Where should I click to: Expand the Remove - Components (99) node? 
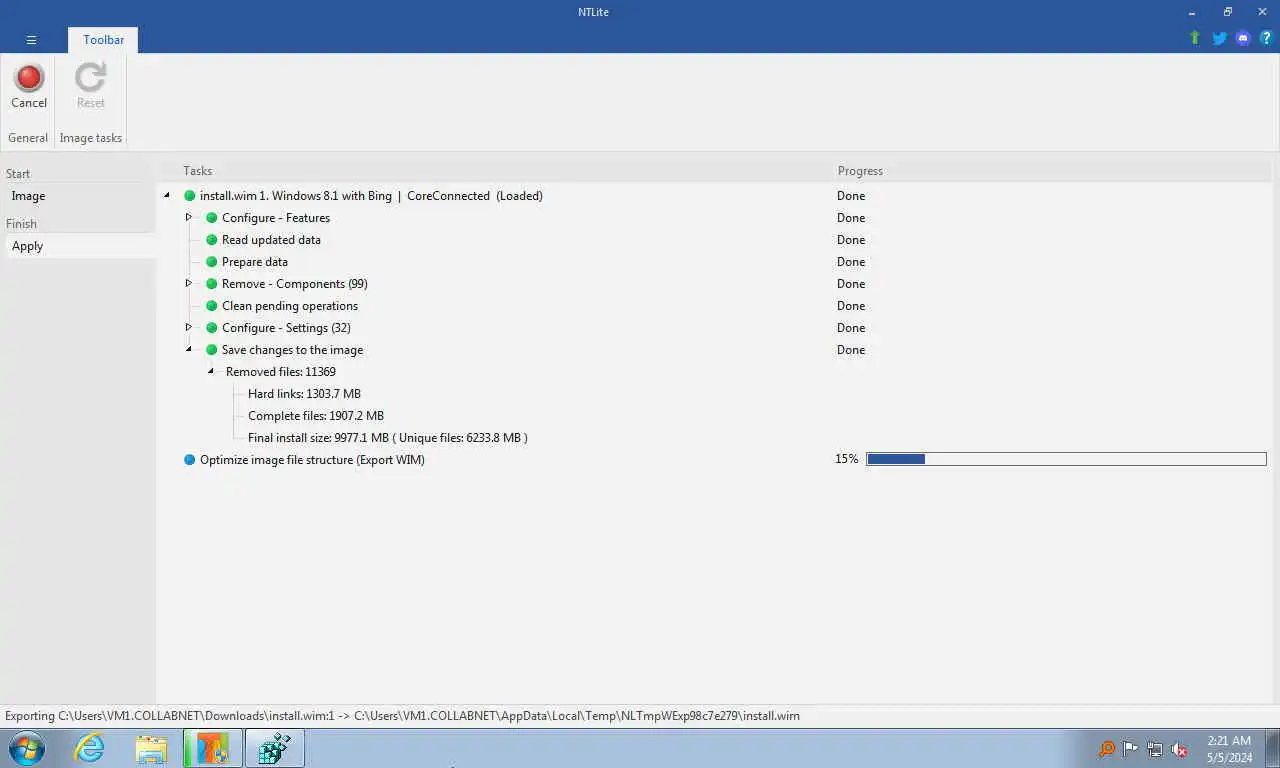[188, 283]
